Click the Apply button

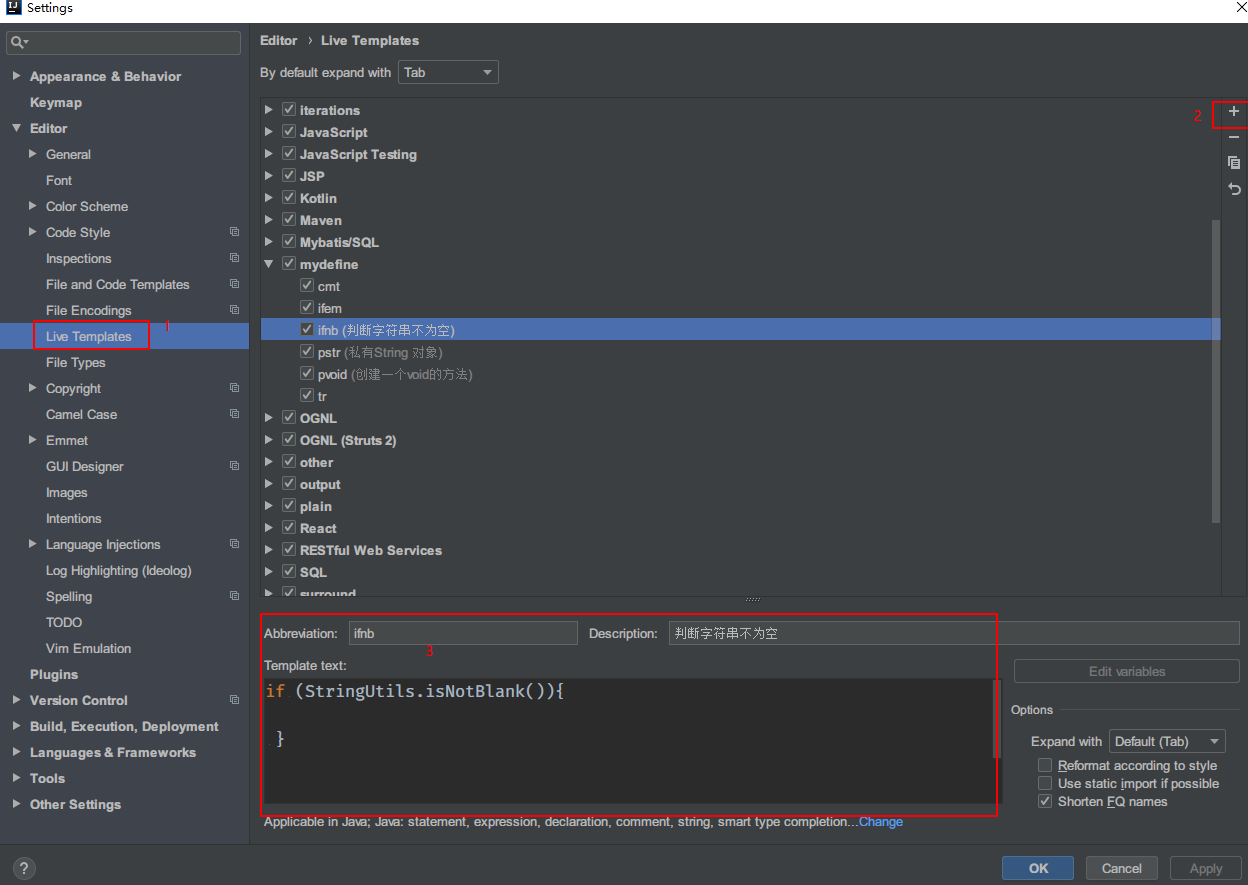pyautogui.click(x=1205, y=868)
